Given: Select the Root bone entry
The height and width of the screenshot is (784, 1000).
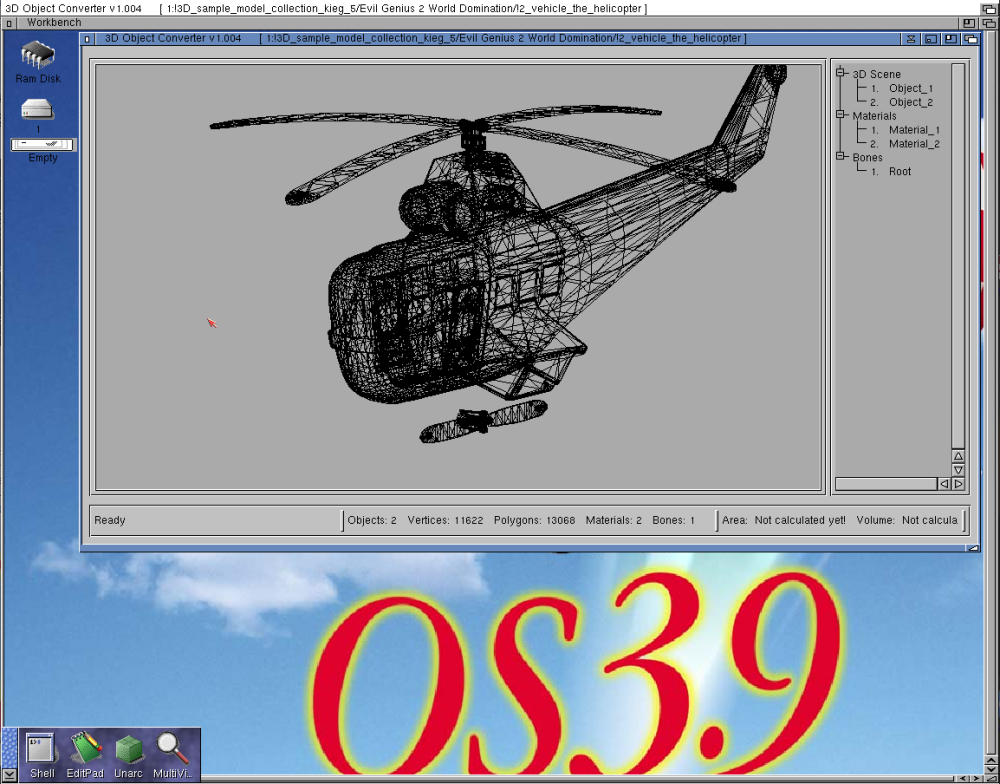Looking at the screenshot, I should tap(899, 171).
